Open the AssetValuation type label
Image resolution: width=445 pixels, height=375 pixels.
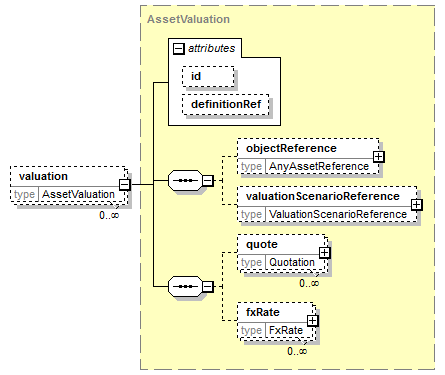78,194
